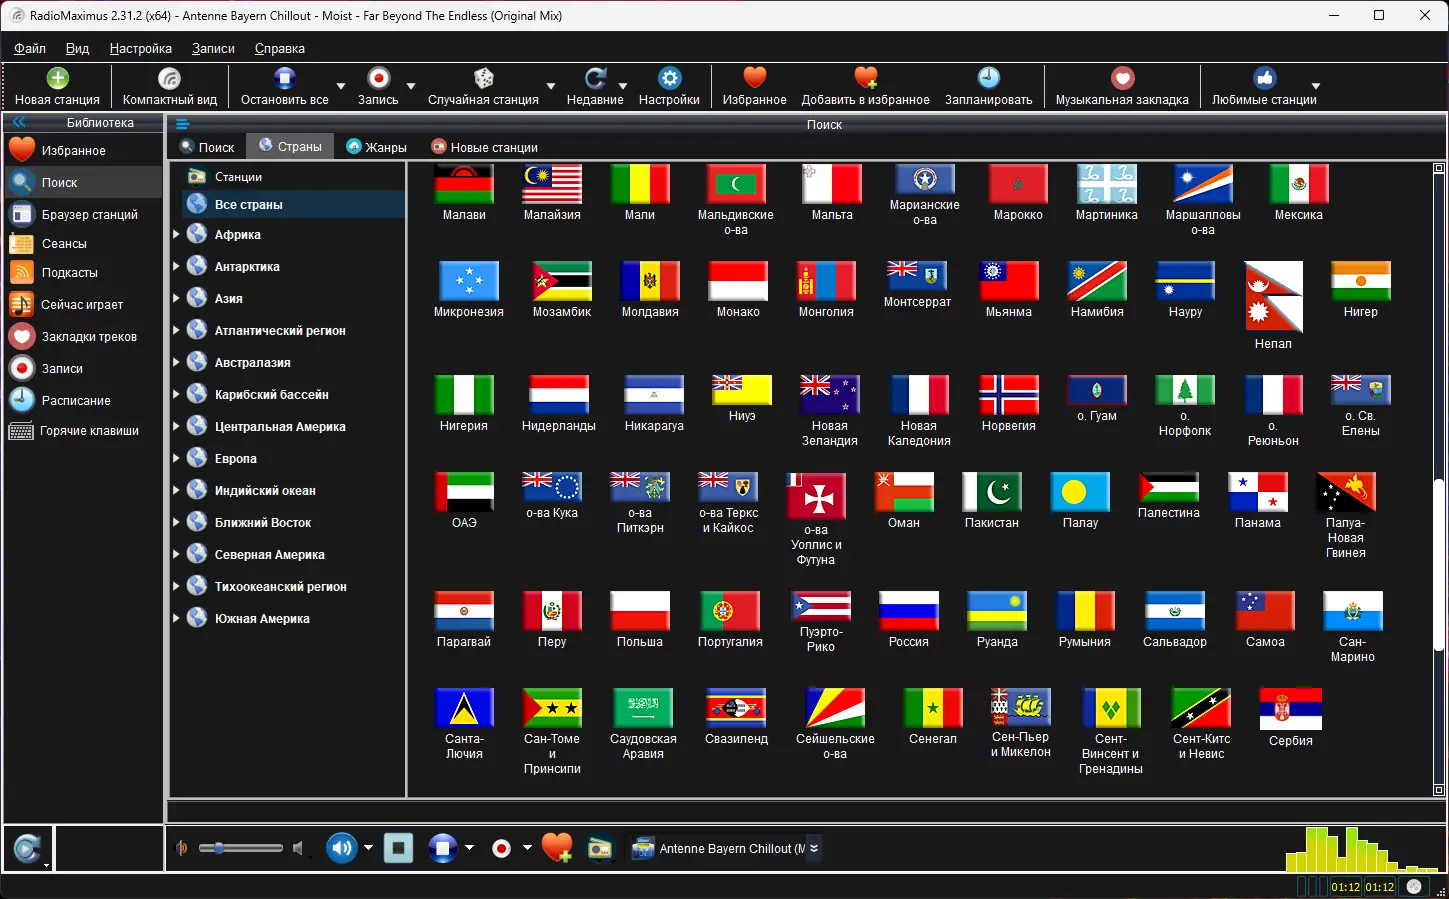The image size is (1449, 899).
Task: Open Браузер станций in the sidebar
Action: coord(83,214)
